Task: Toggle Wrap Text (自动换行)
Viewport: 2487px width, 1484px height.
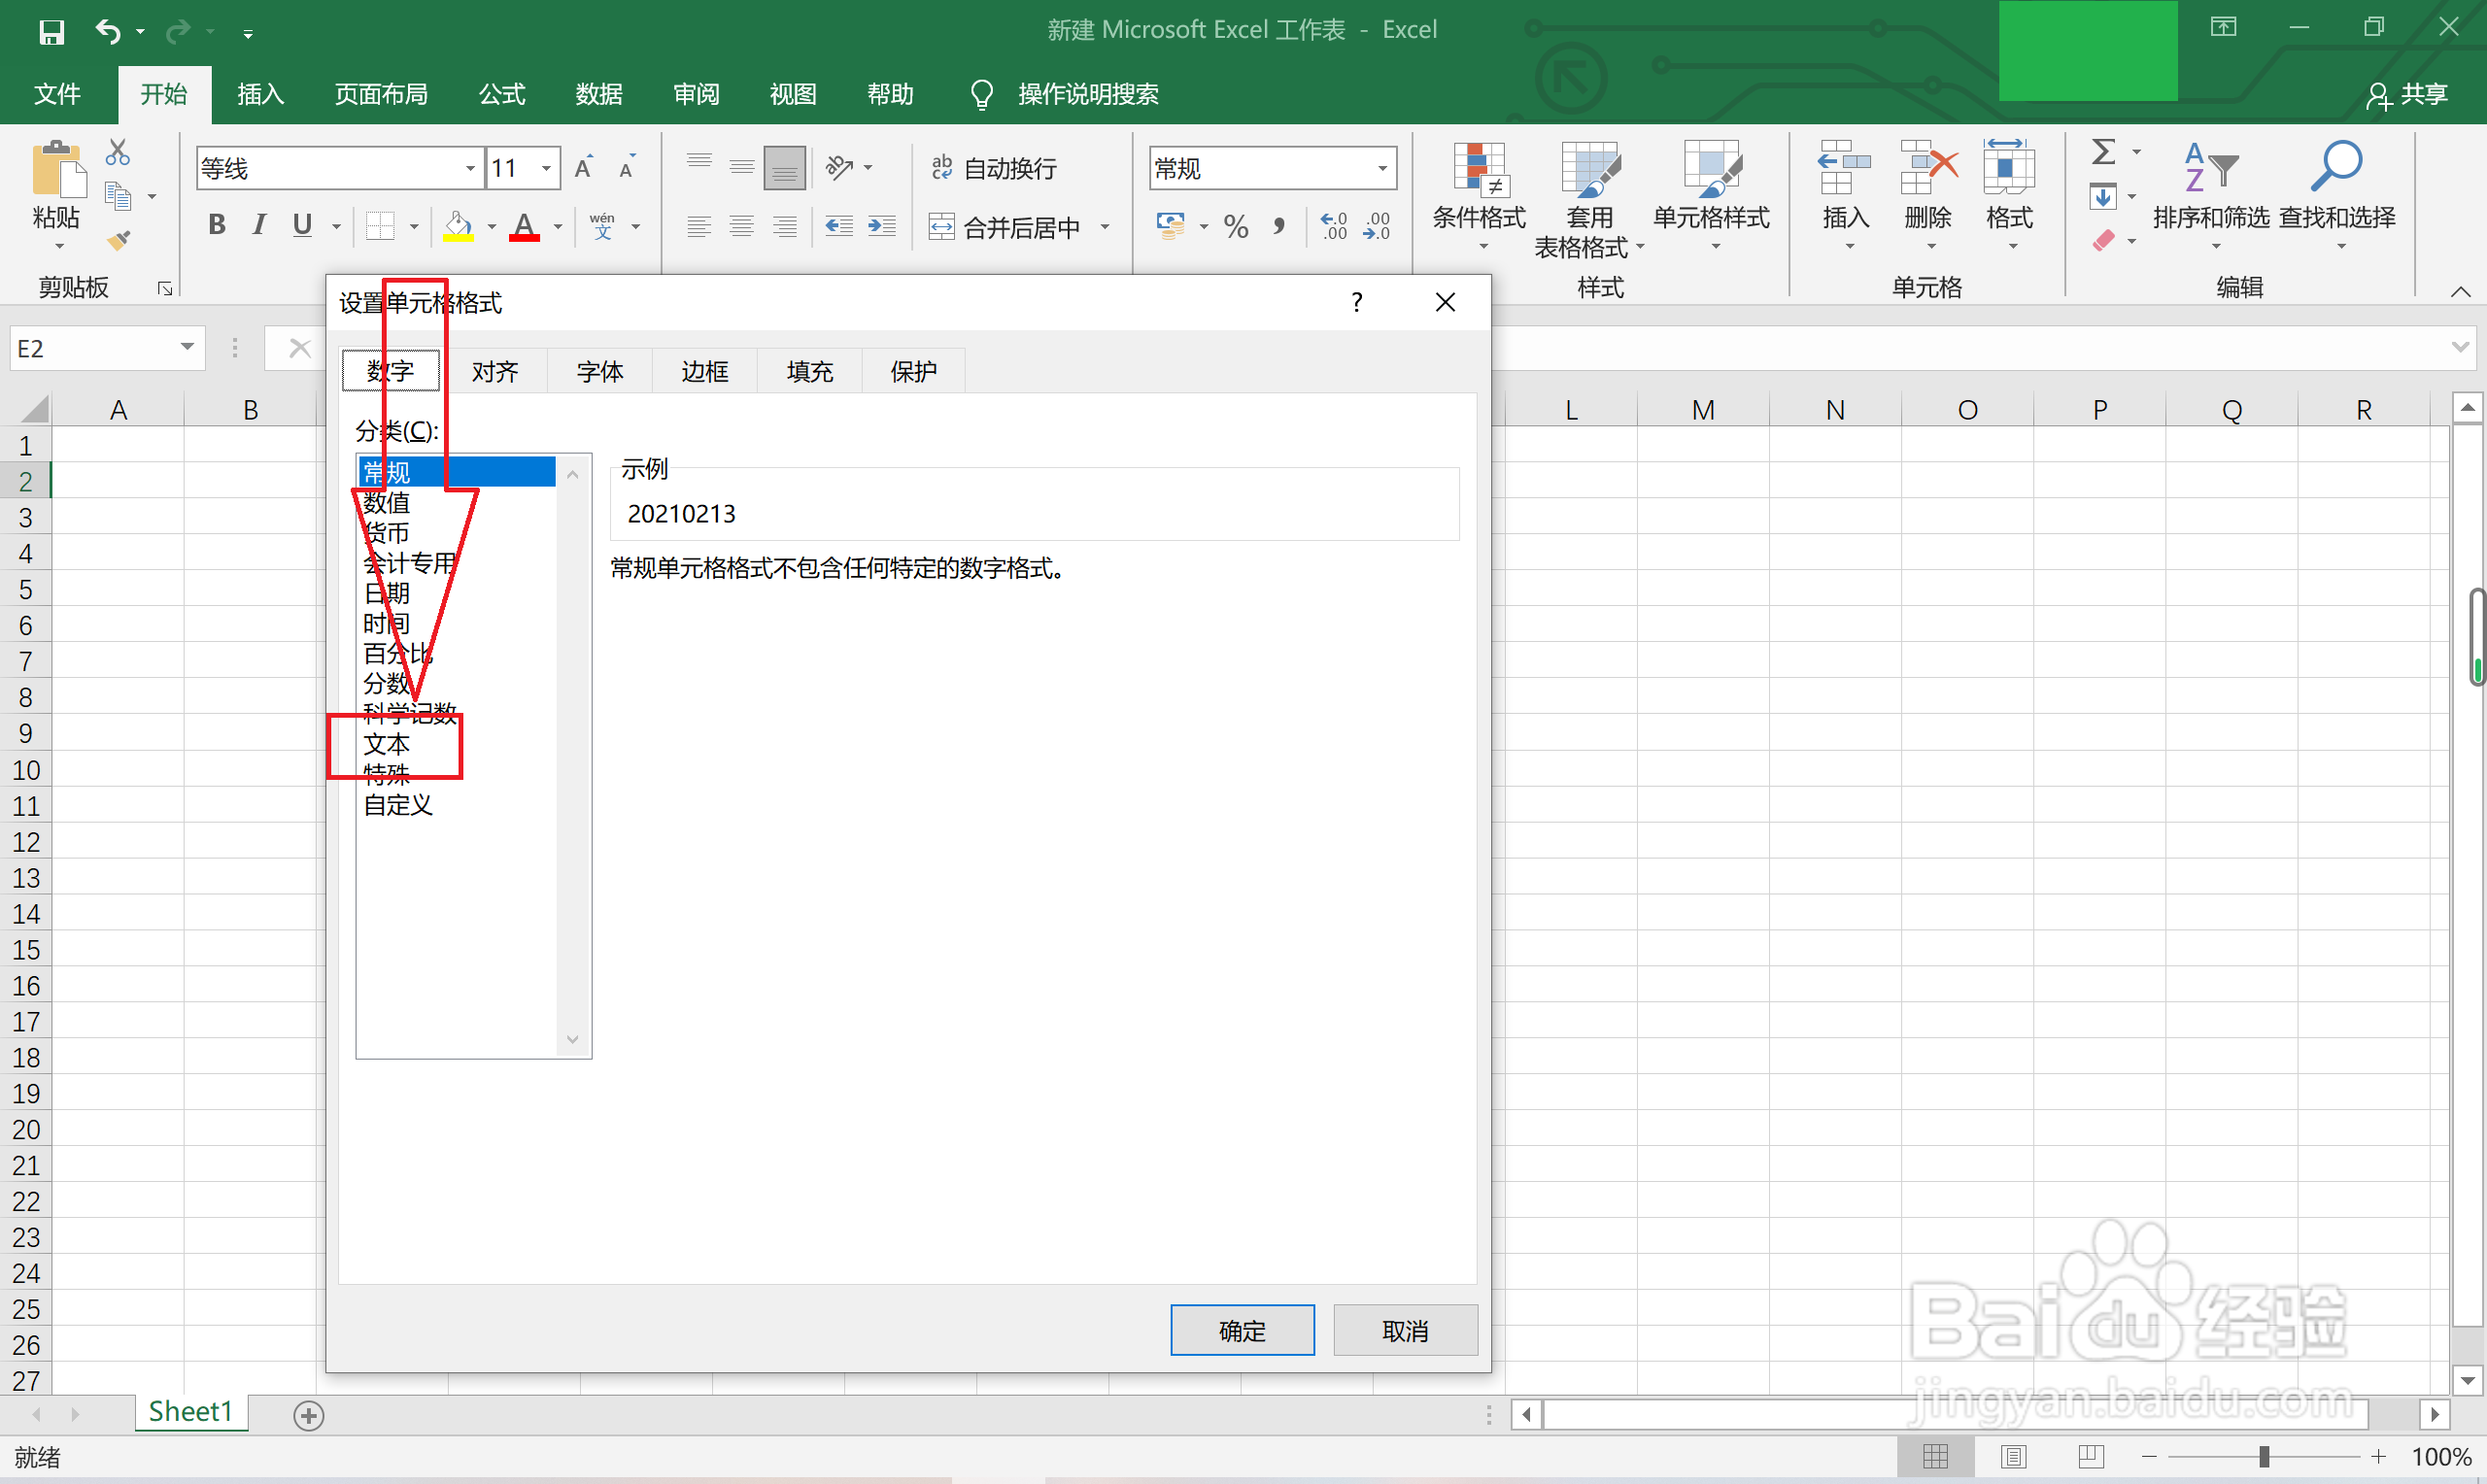Action: [993, 168]
